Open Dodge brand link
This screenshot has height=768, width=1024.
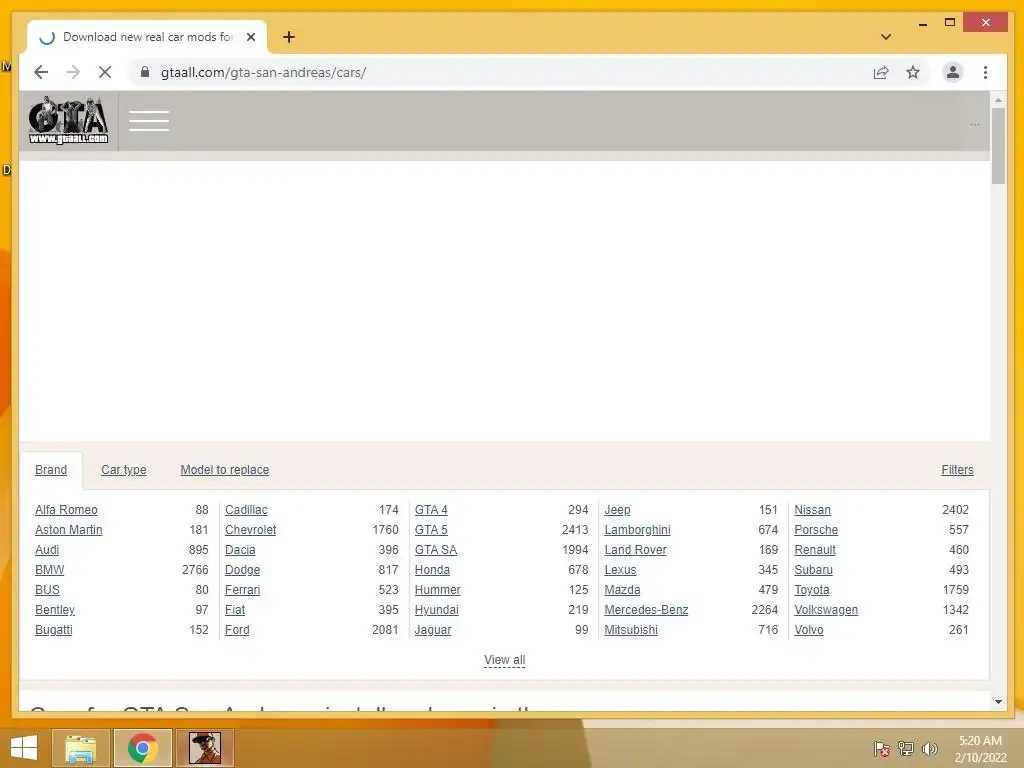coord(242,569)
